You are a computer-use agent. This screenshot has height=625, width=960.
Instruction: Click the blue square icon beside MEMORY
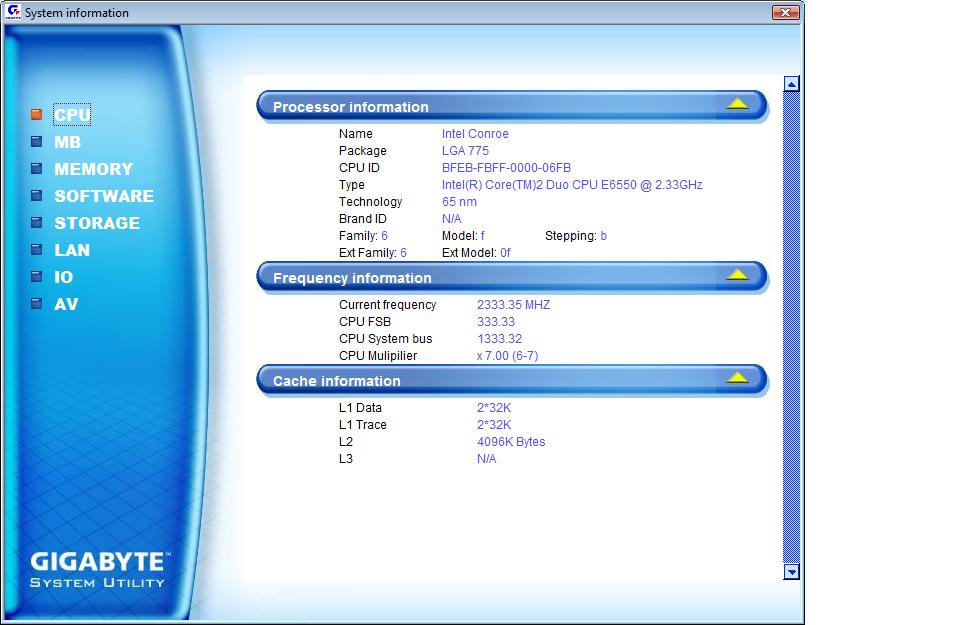[37, 169]
